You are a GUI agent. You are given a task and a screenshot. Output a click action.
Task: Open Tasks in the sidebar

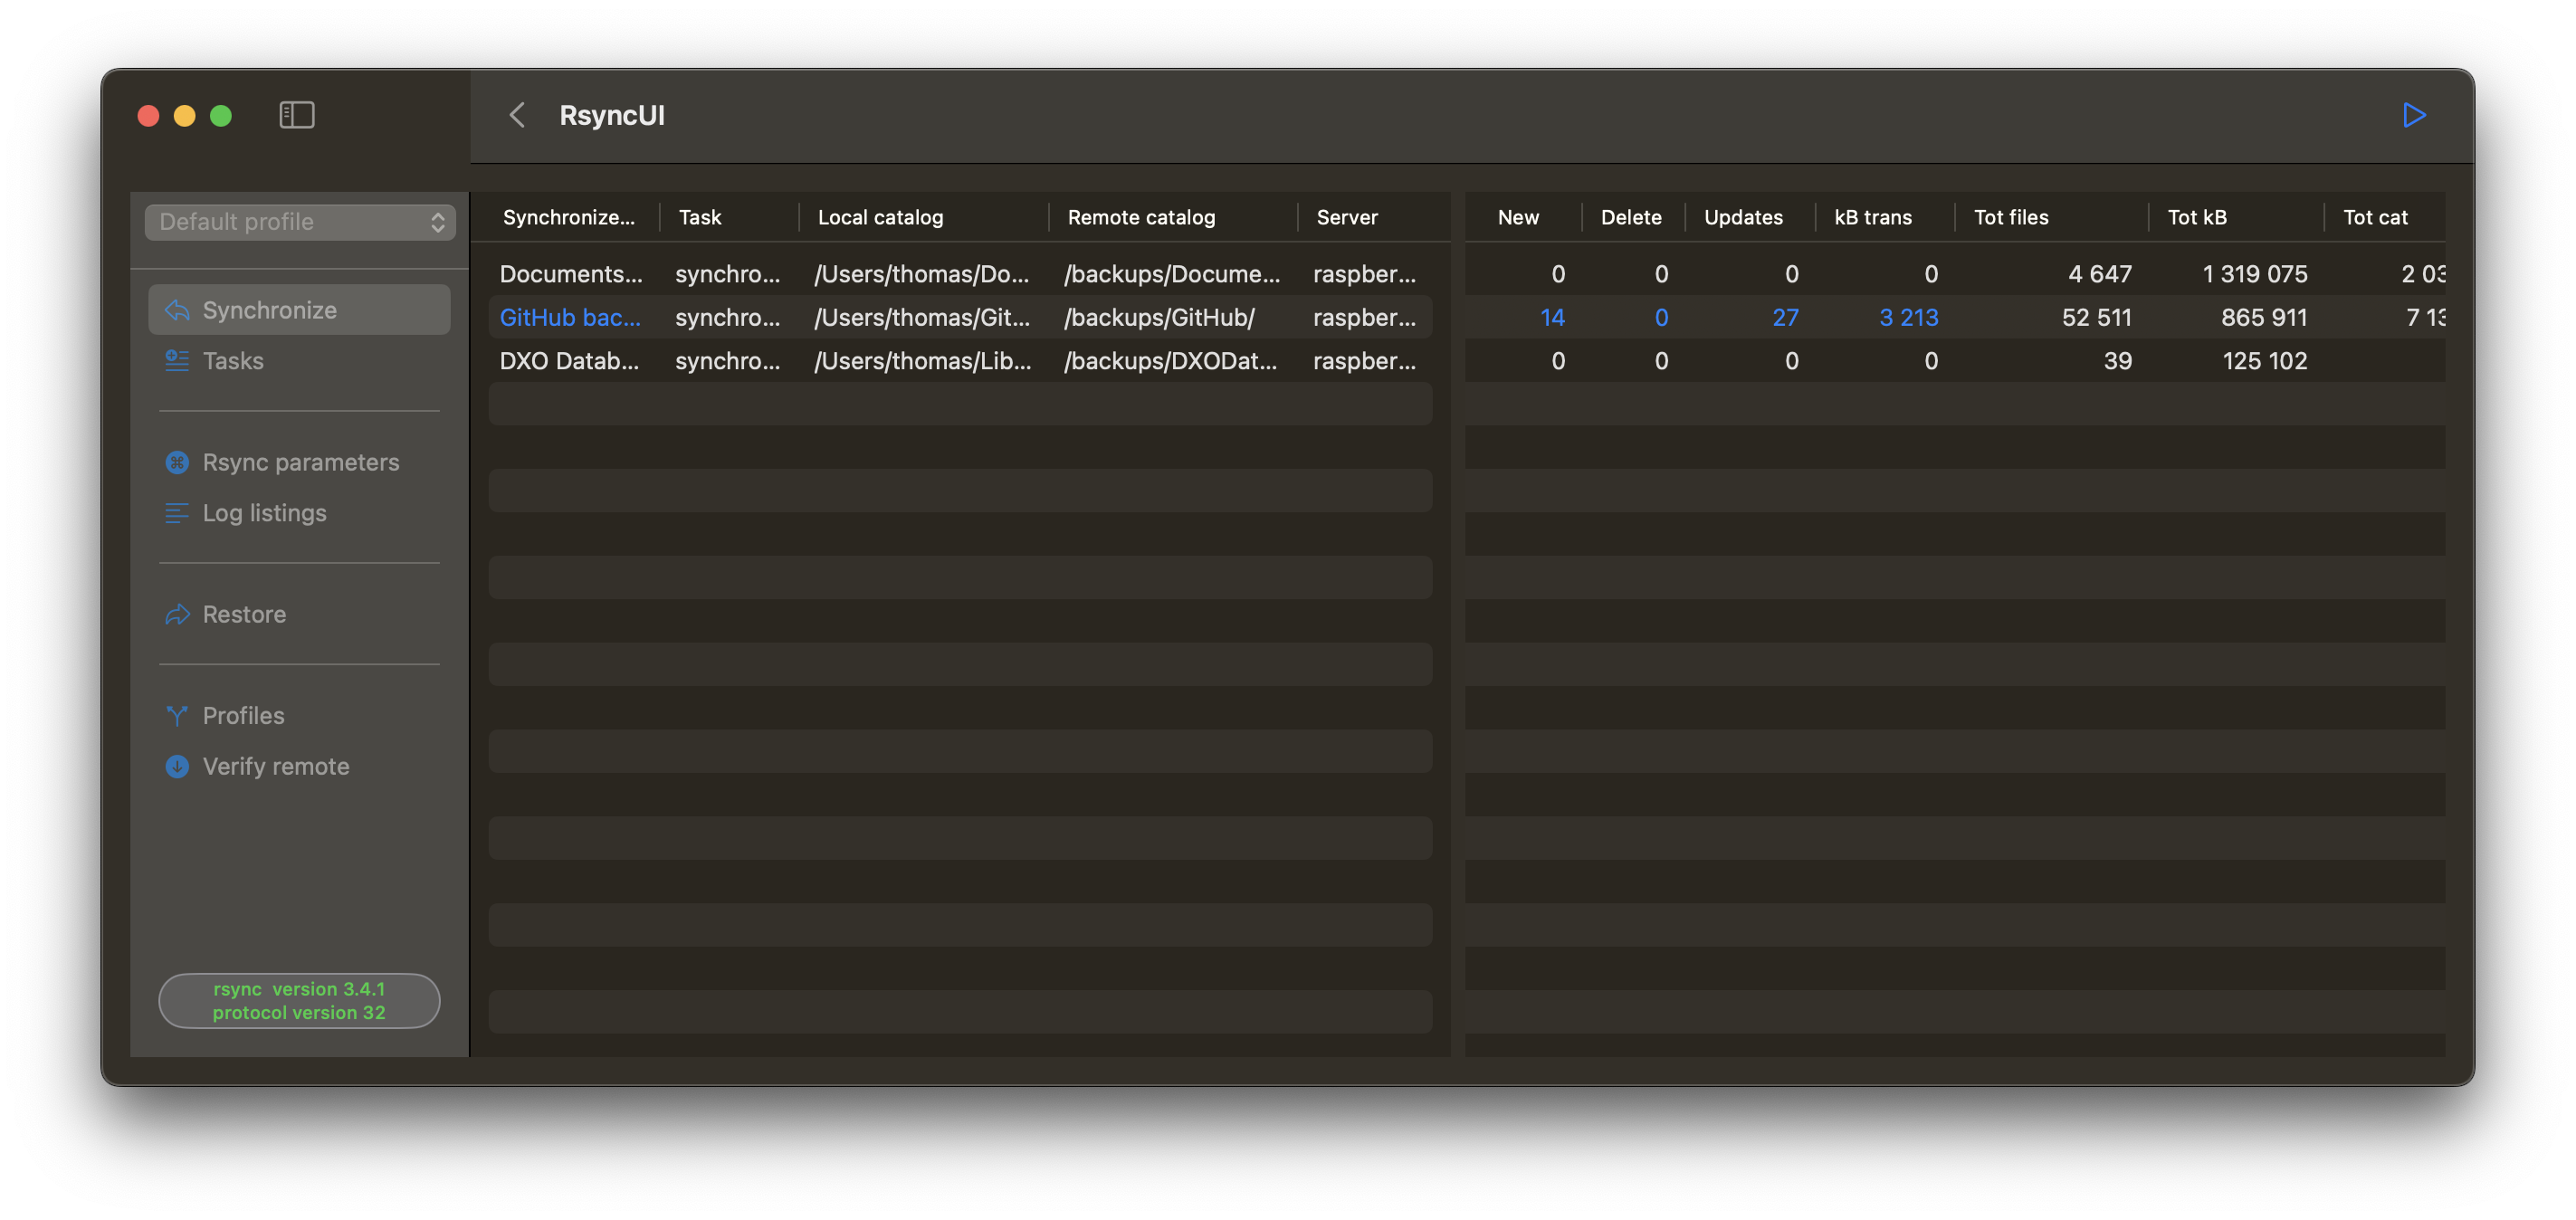[x=299, y=360]
